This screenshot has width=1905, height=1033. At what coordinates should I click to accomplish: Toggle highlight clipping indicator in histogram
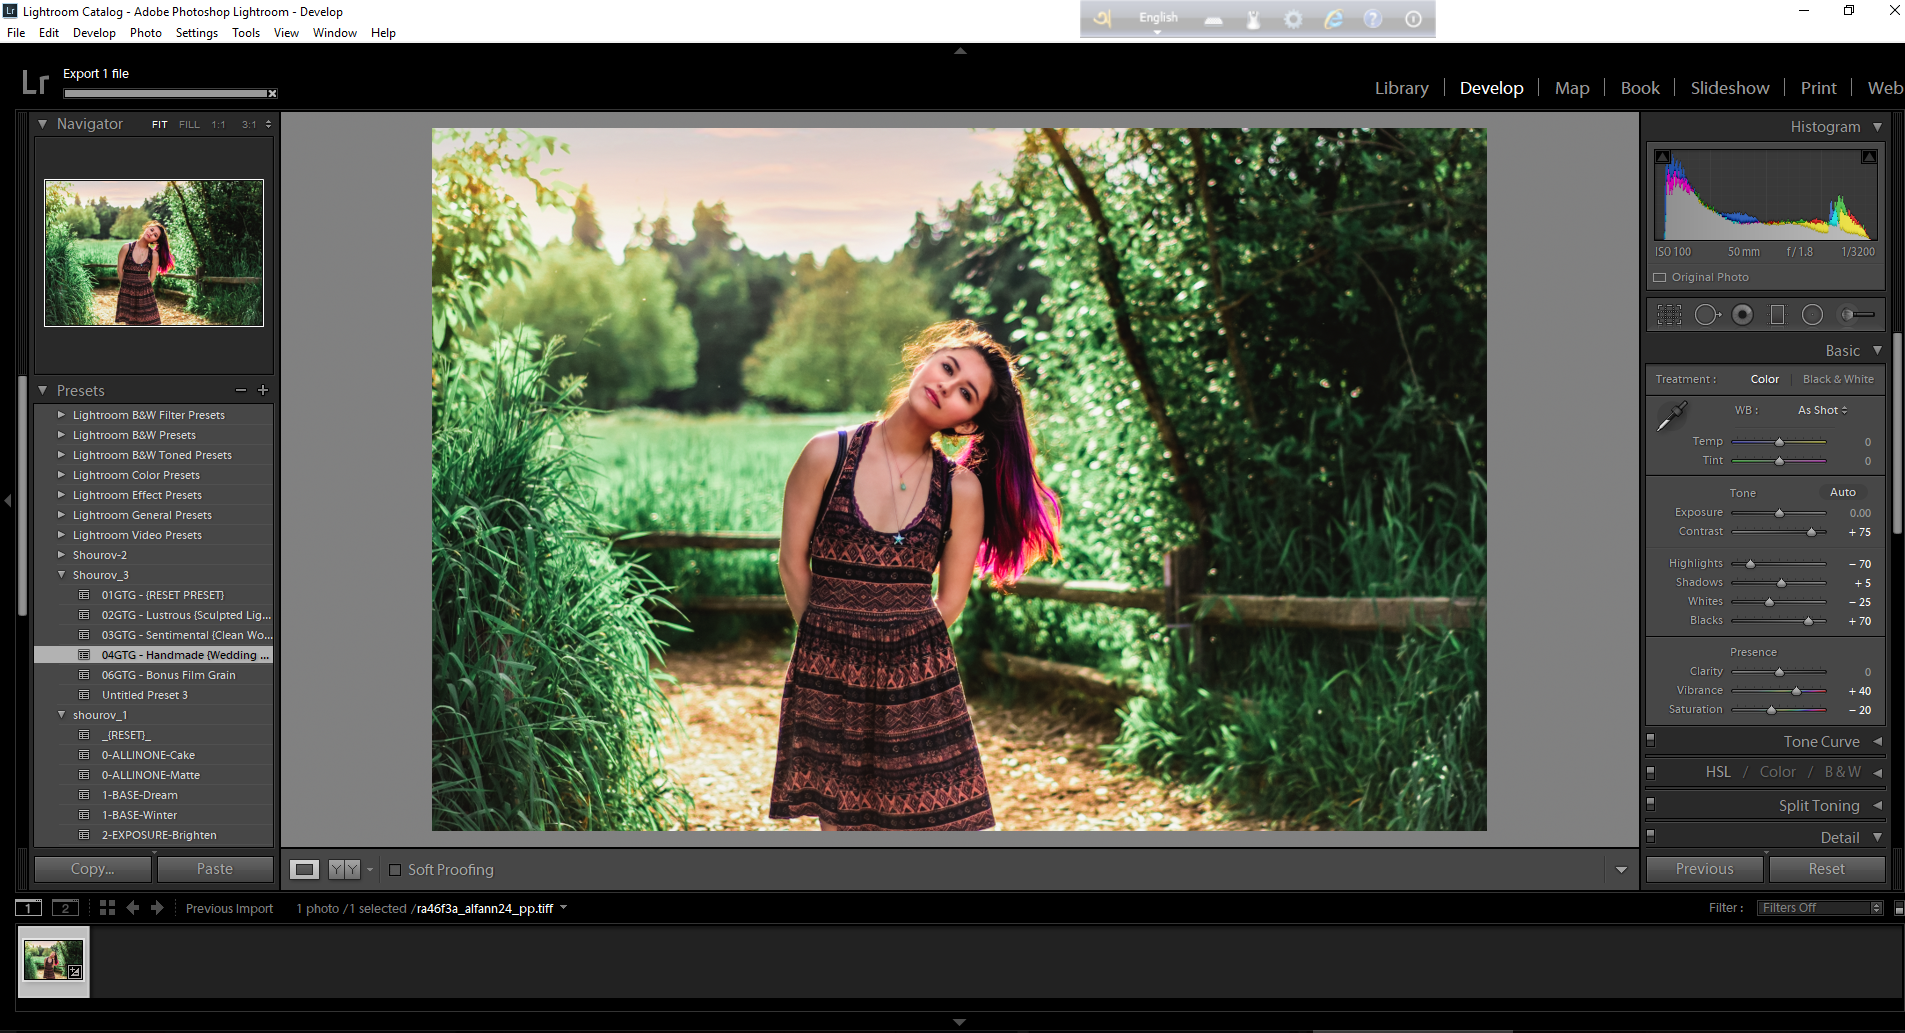1868,157
